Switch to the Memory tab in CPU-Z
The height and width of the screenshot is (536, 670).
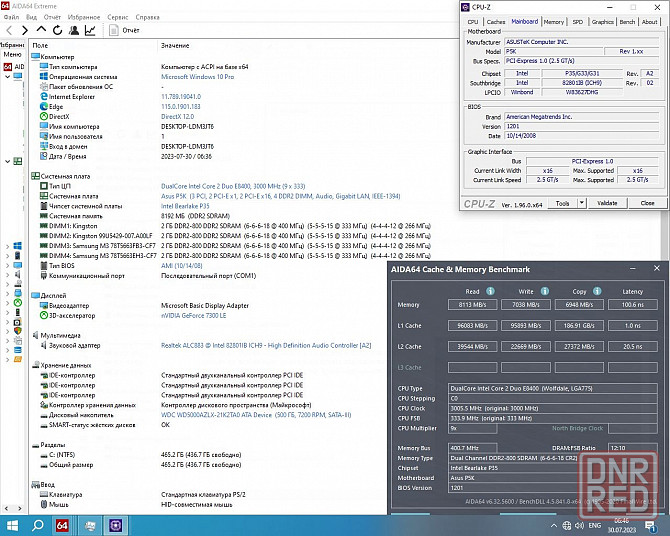coord(553,21)
